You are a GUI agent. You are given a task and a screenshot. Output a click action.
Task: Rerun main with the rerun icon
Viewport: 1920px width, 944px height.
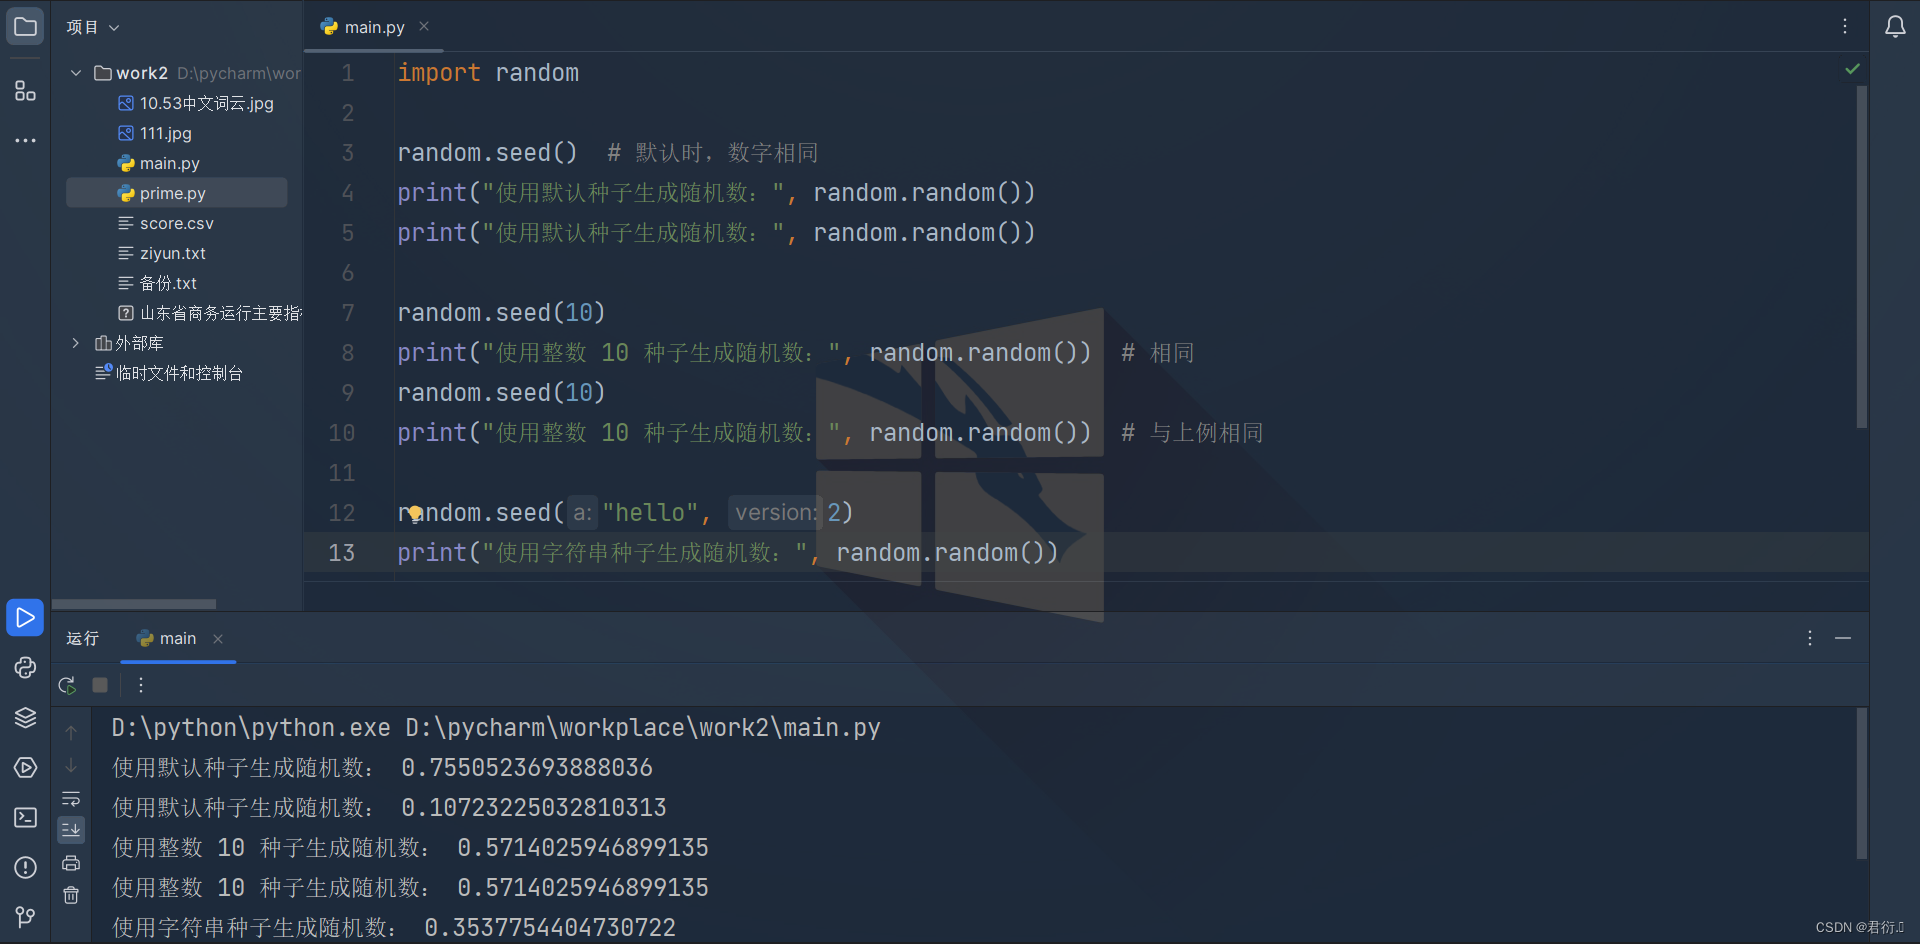[68, 685]
